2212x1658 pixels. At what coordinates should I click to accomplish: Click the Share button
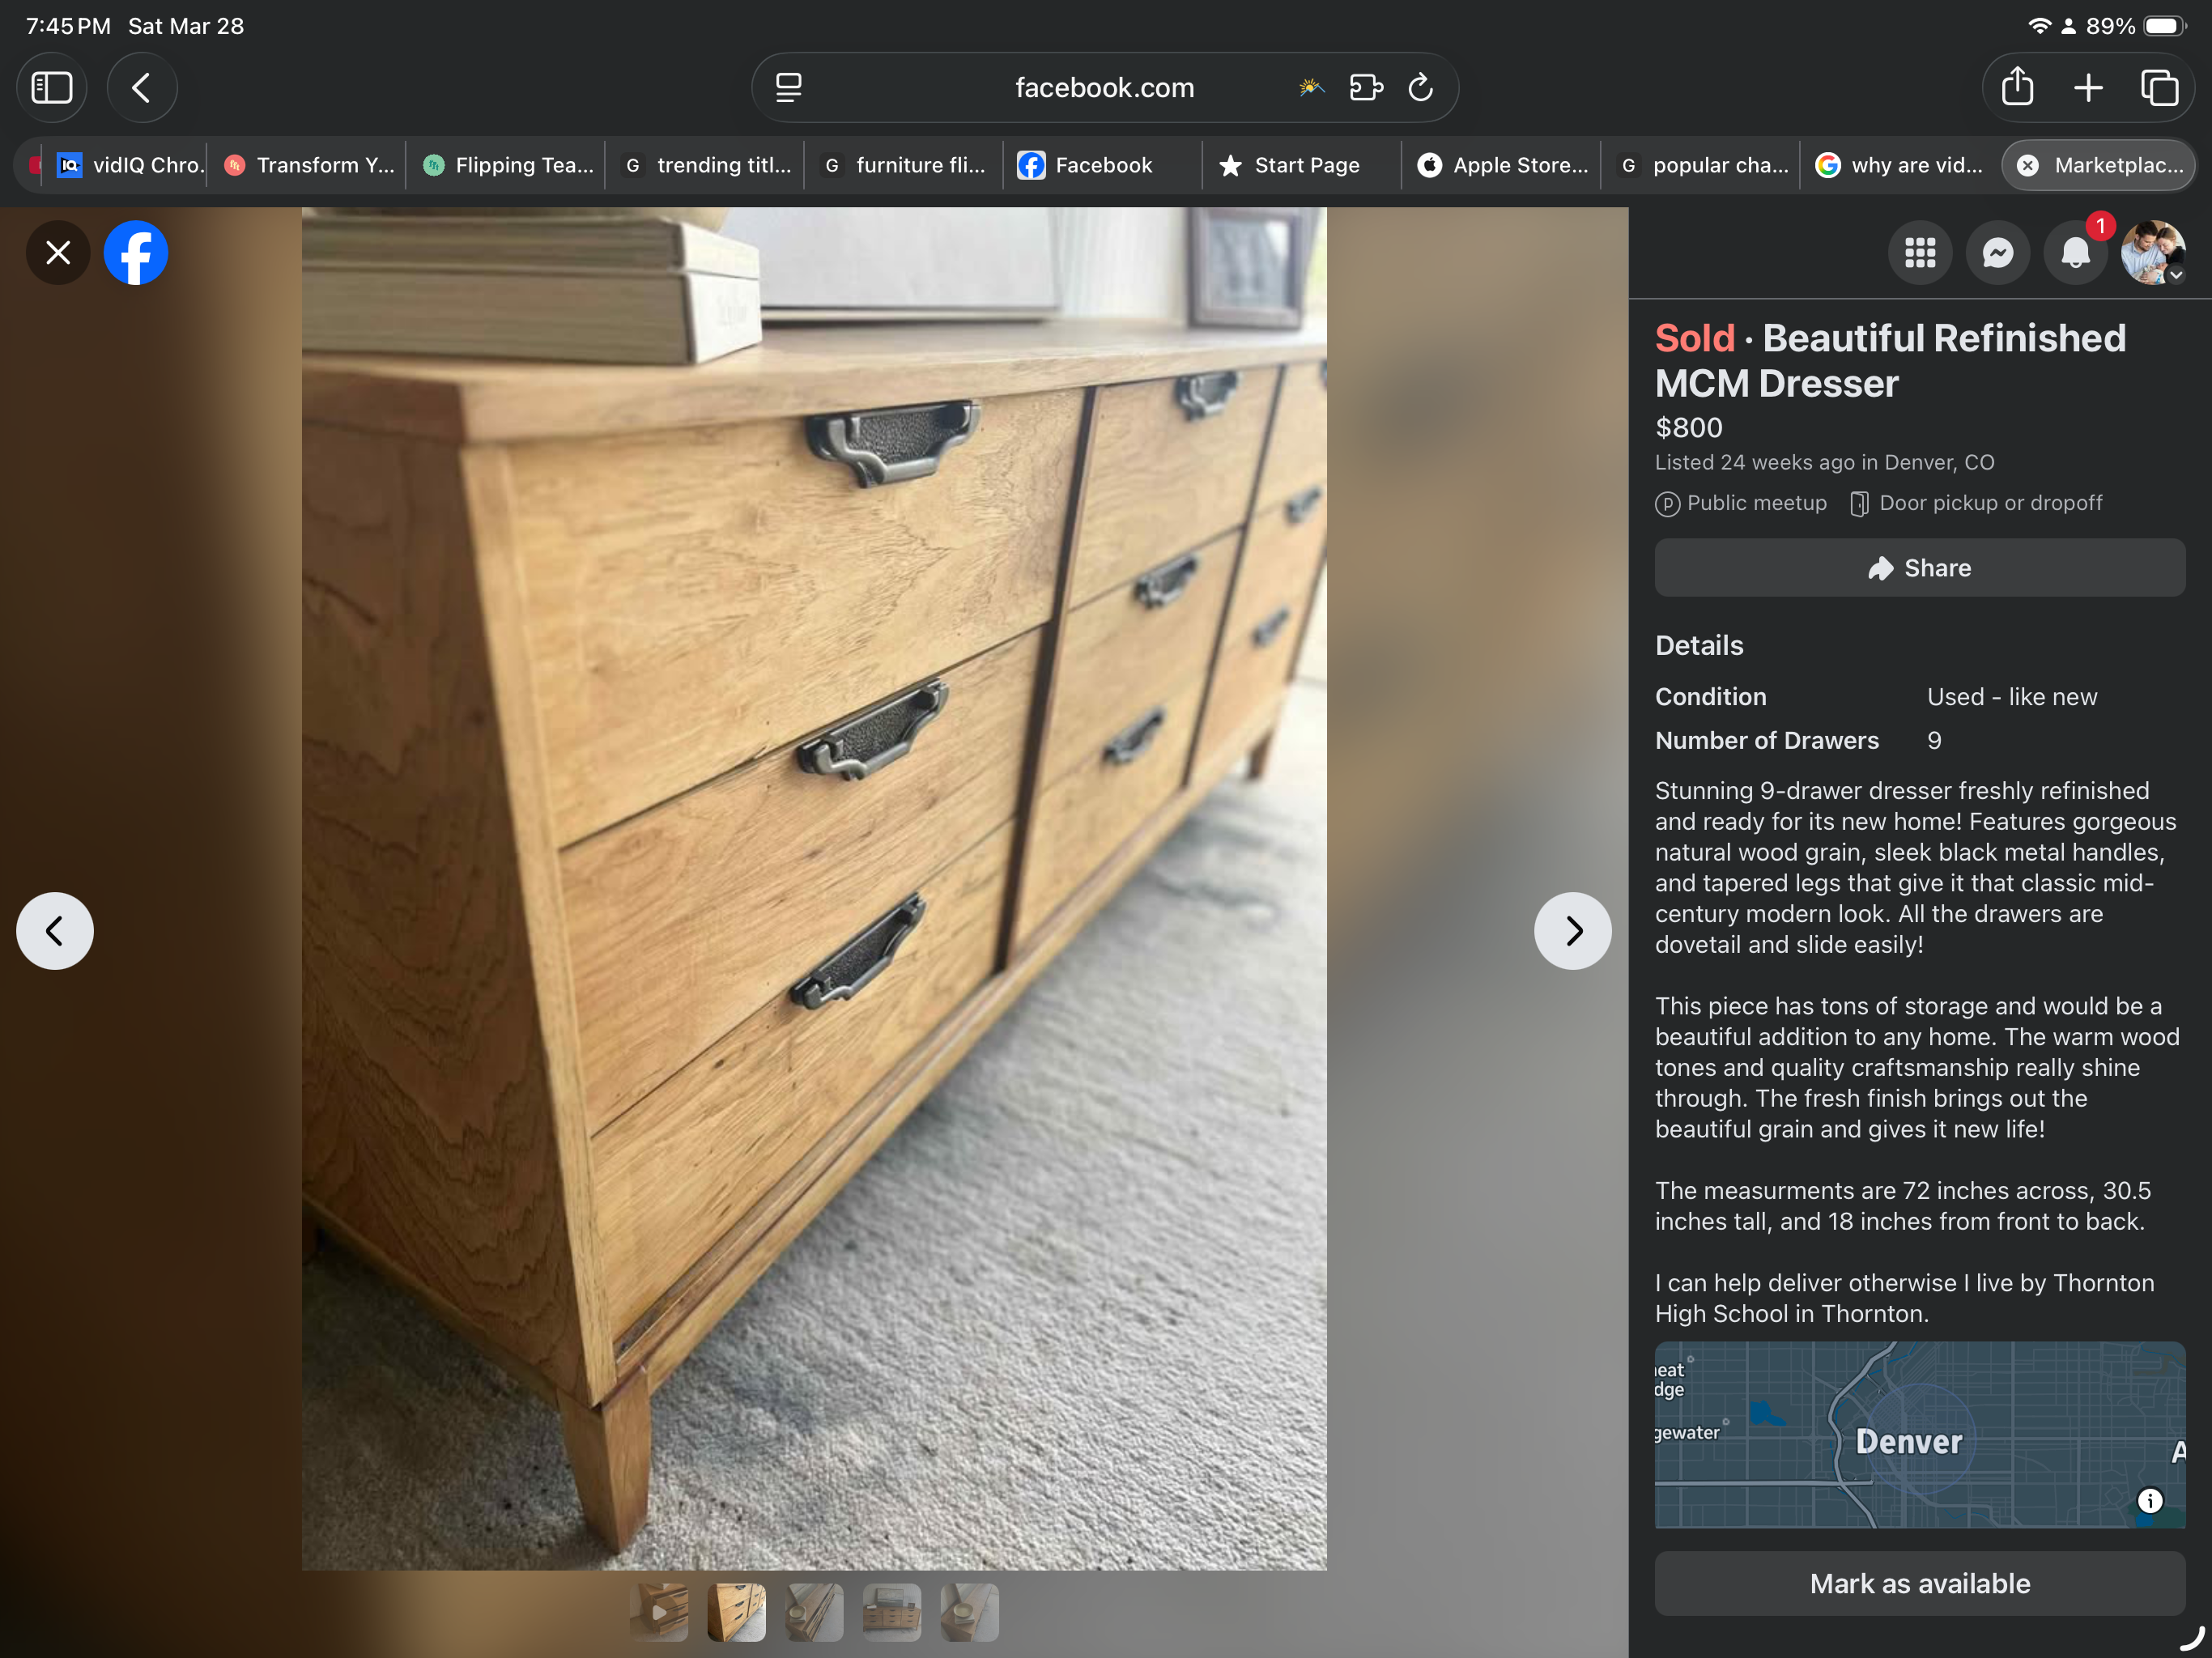tap(1919, 568)
